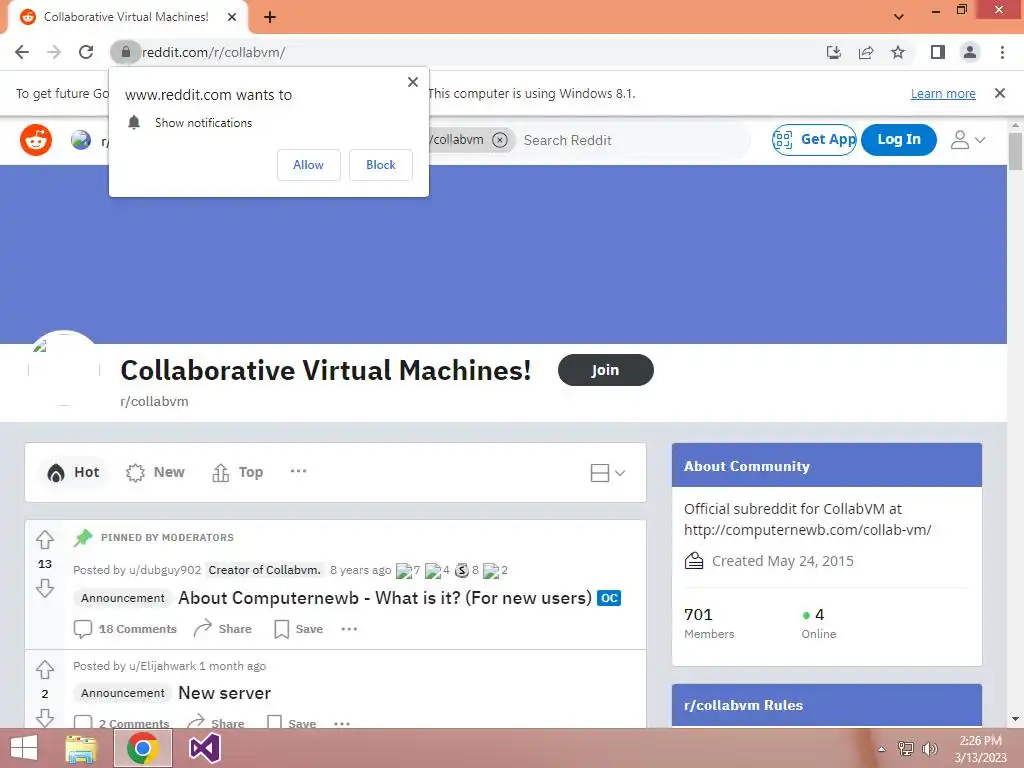The height and width of the screenshot is (768, 1024).
Task: Share this page via address bar icon
Action: (x=866, y=52)
